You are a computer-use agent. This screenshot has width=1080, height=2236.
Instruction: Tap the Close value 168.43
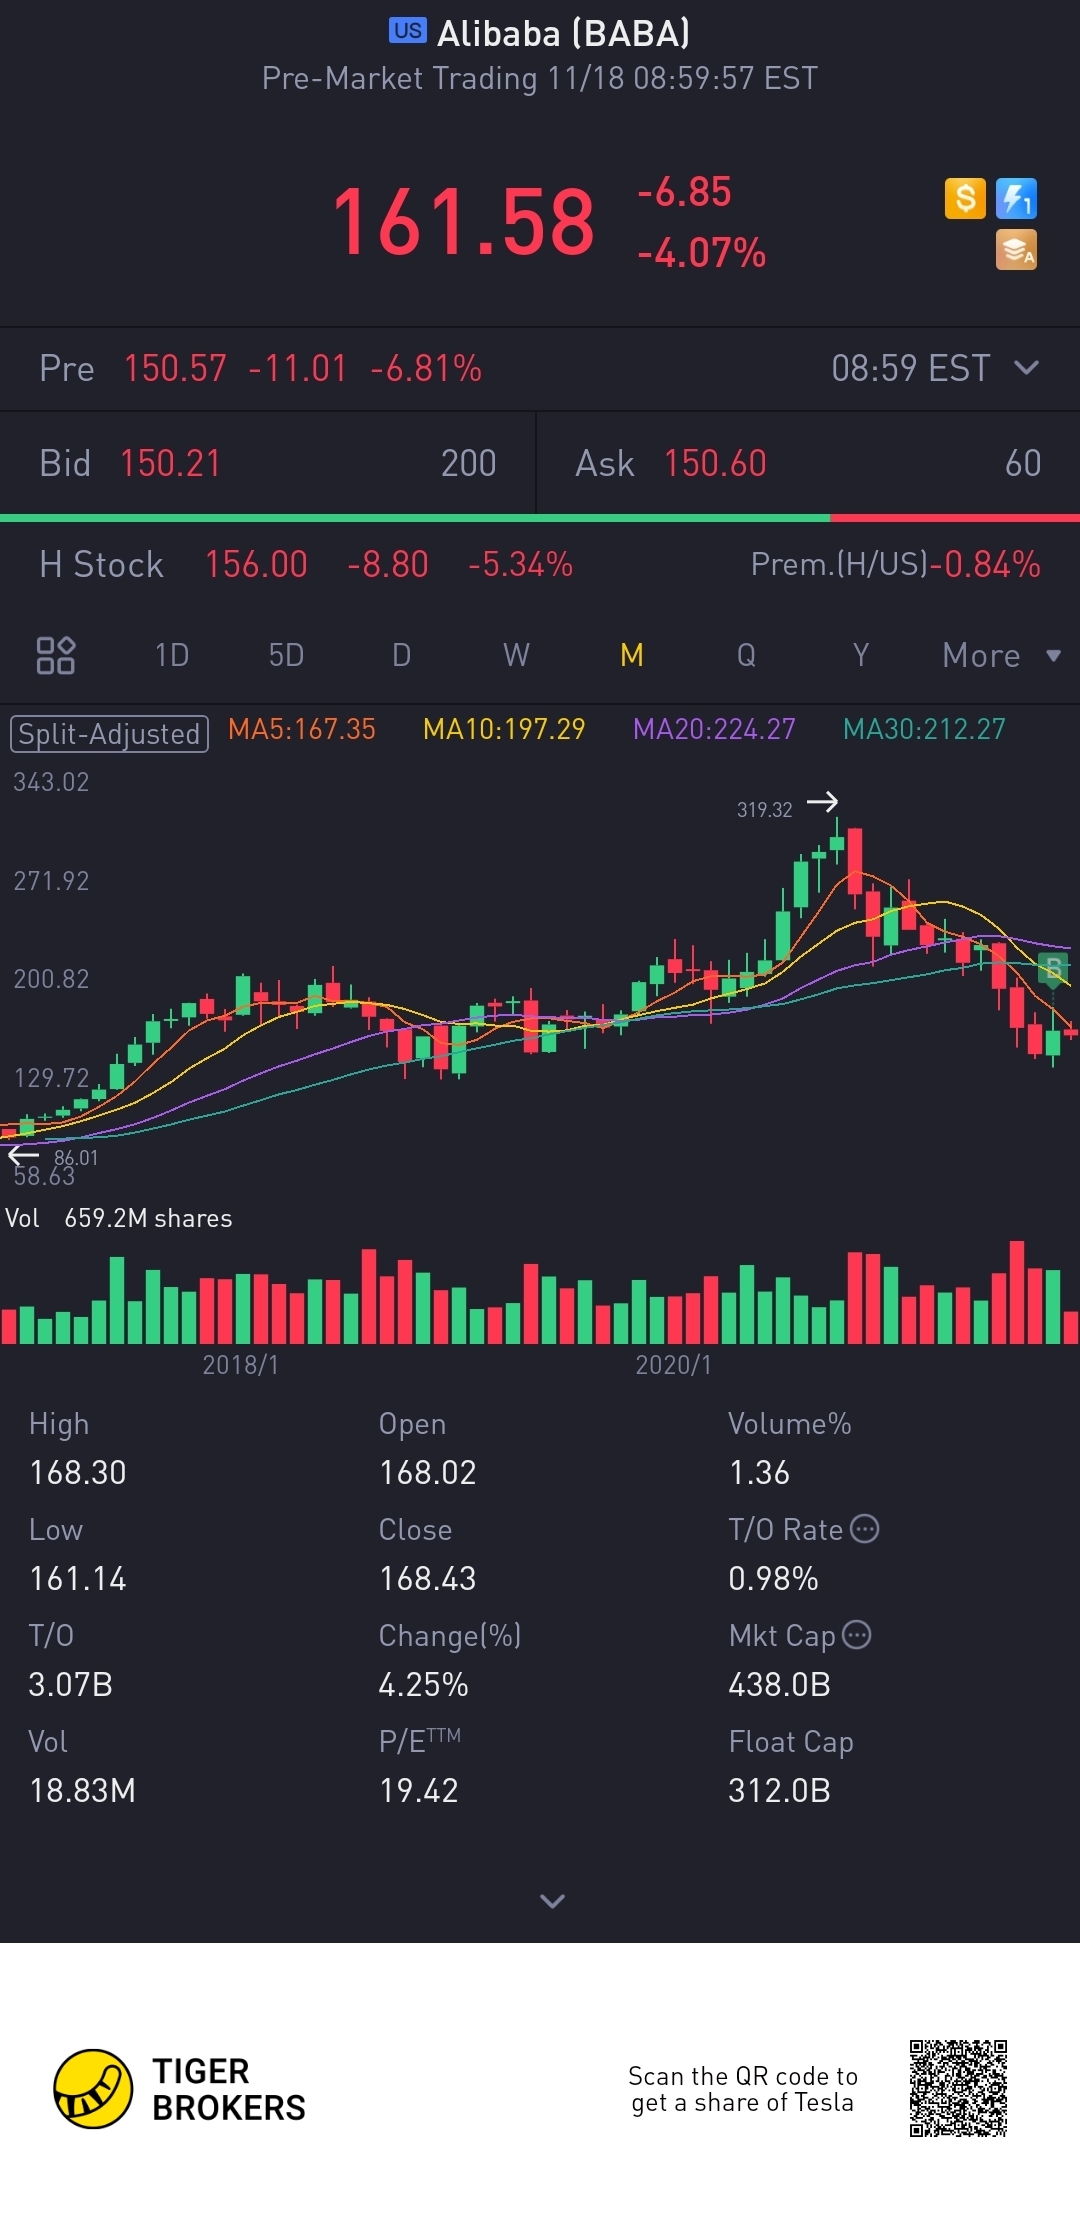pyautogui.click(x=428, y=1578)
